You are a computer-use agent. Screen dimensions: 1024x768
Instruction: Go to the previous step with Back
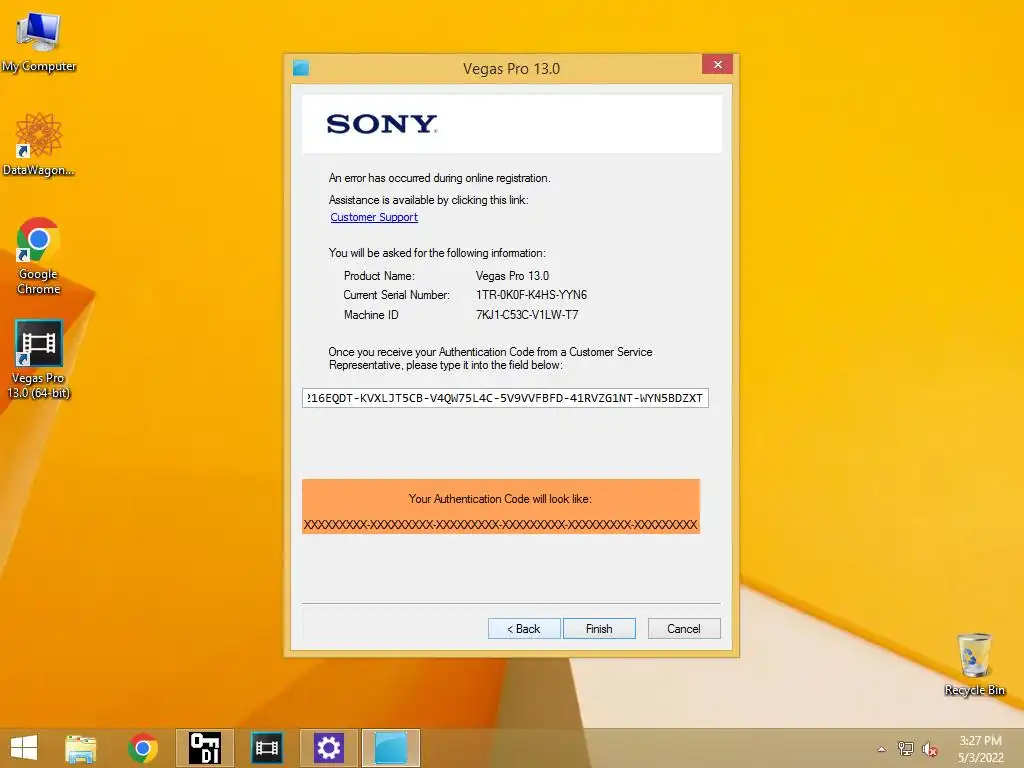524,629
